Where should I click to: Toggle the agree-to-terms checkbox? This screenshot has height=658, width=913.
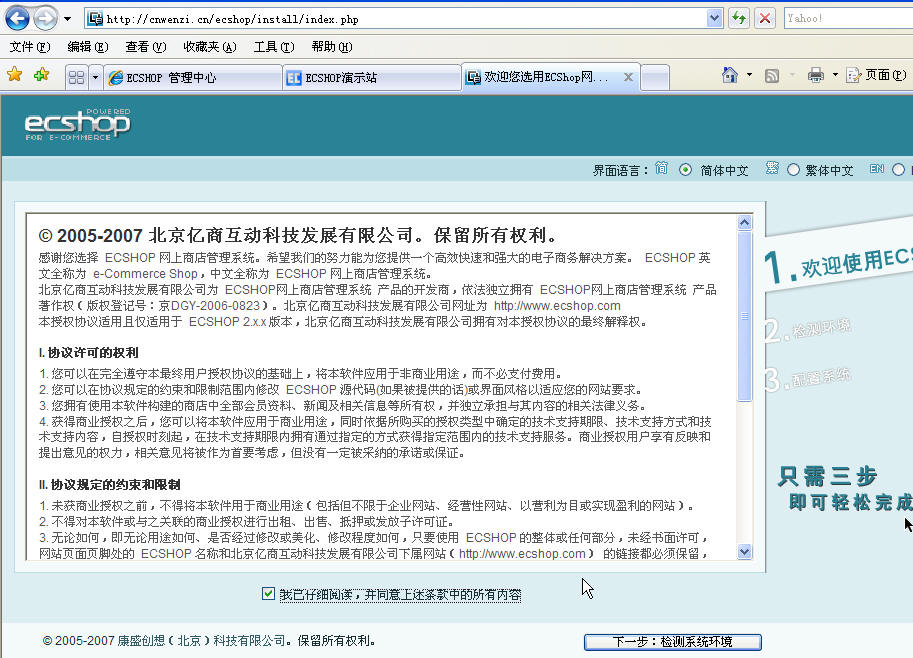(x=268, y=593)
